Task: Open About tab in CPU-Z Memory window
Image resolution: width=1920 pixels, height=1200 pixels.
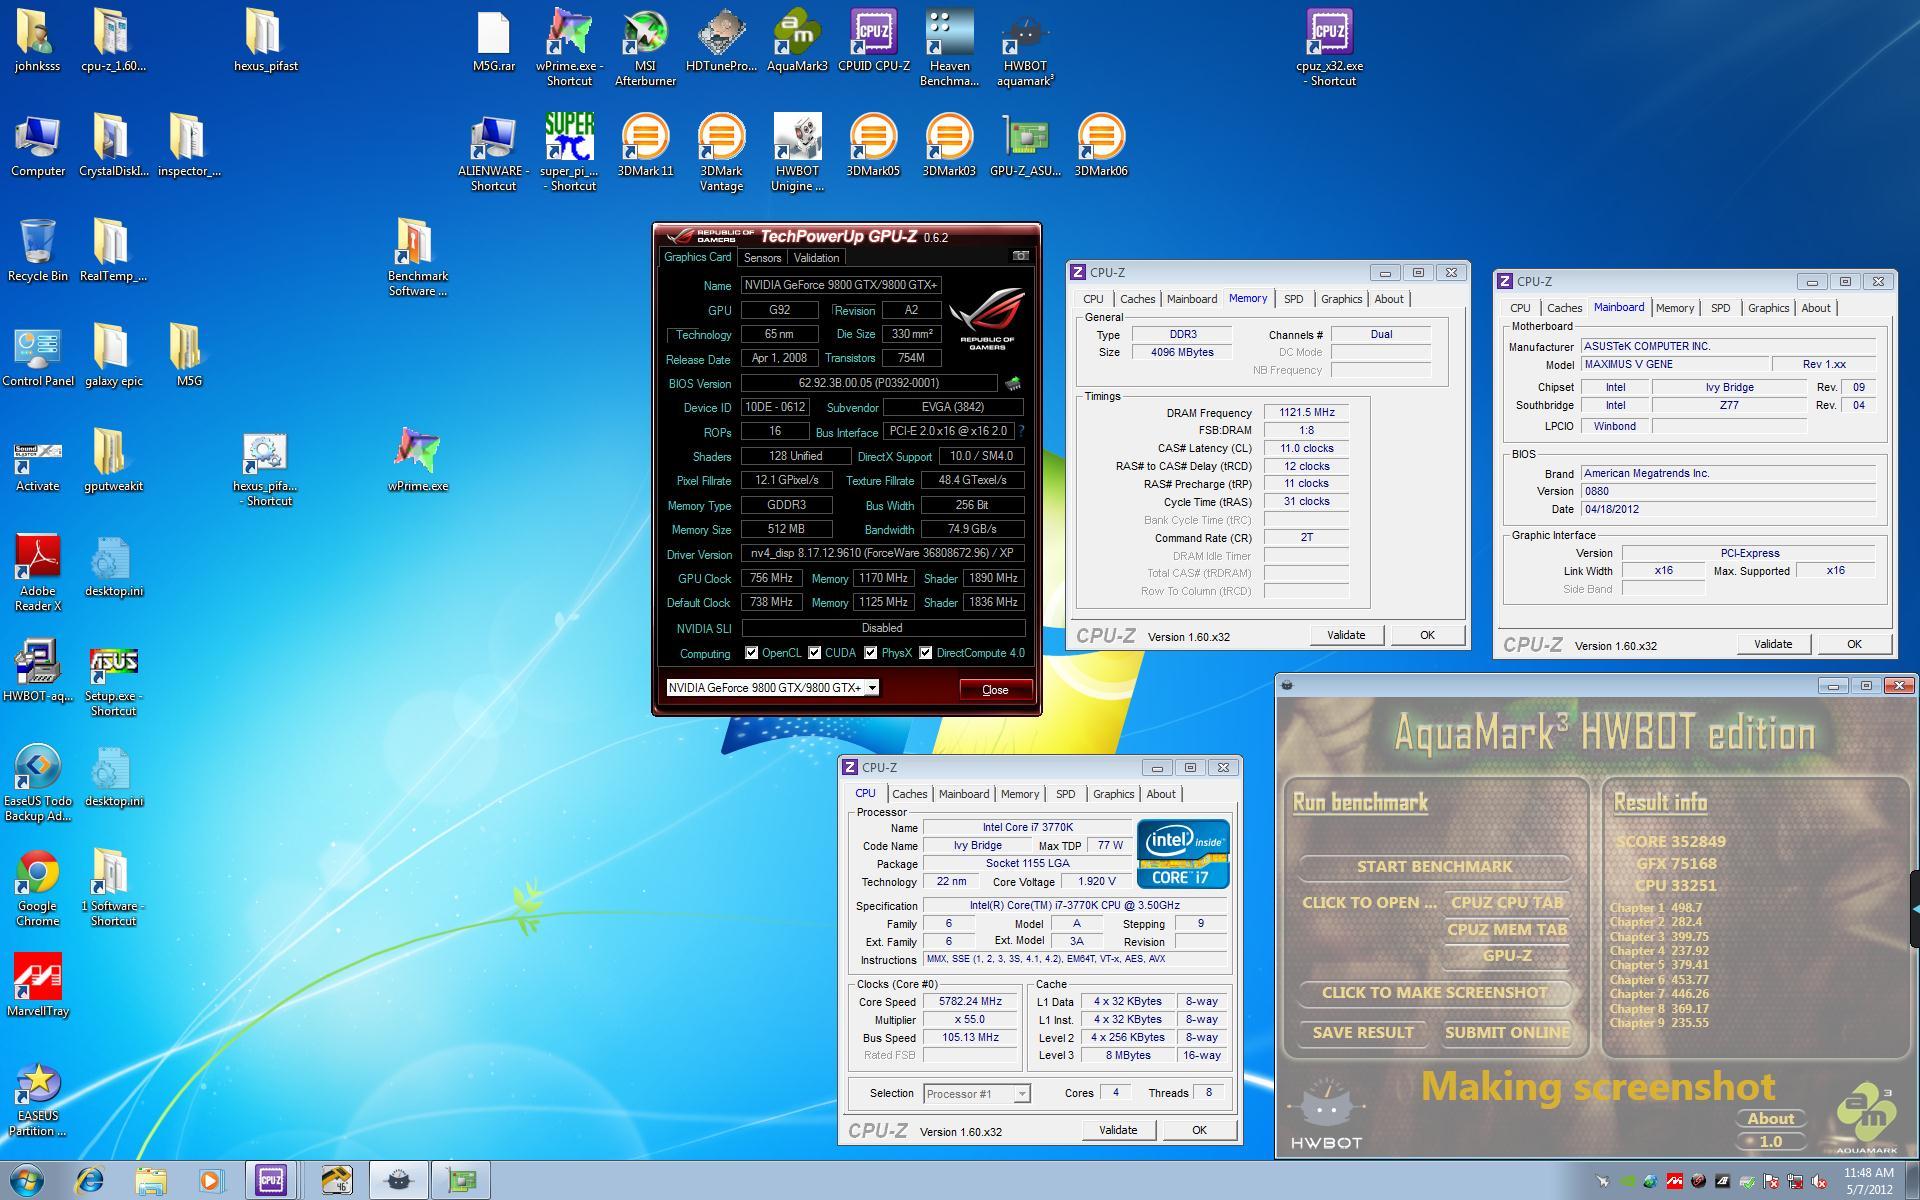Action: [x=1388, y=299]
